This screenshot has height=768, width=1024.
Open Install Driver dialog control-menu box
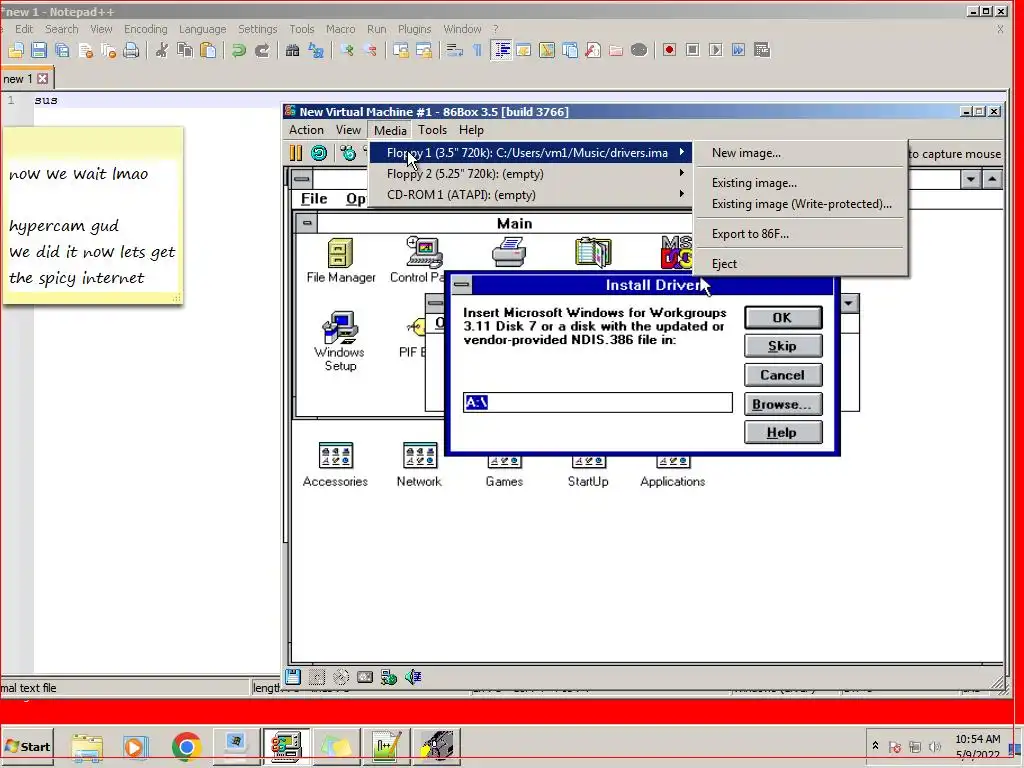tap(462, 285)
